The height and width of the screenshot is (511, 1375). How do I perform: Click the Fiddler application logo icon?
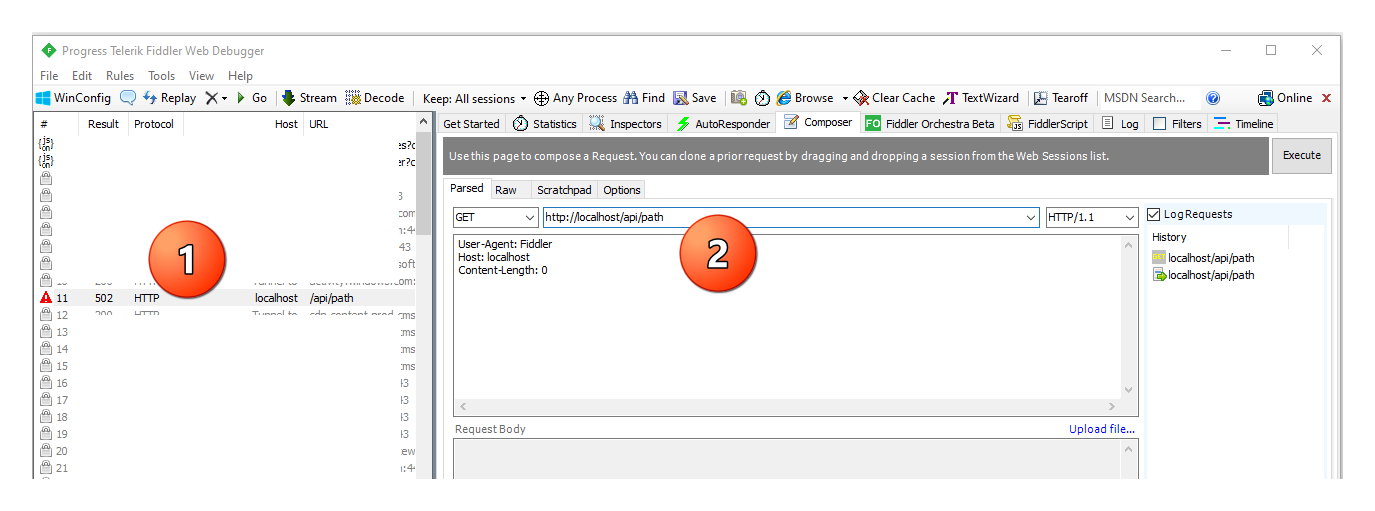[x=48, y=50]
